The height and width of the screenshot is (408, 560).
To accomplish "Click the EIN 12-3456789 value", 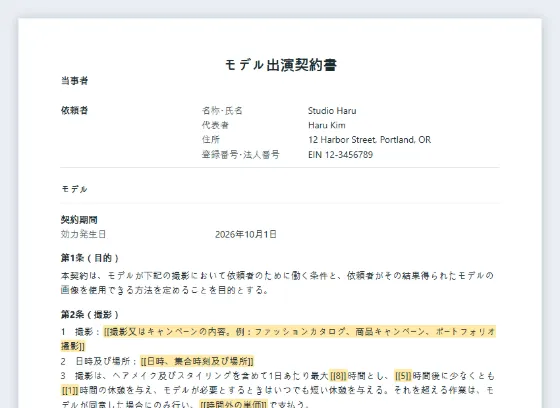I will click(x=340, y=155).
